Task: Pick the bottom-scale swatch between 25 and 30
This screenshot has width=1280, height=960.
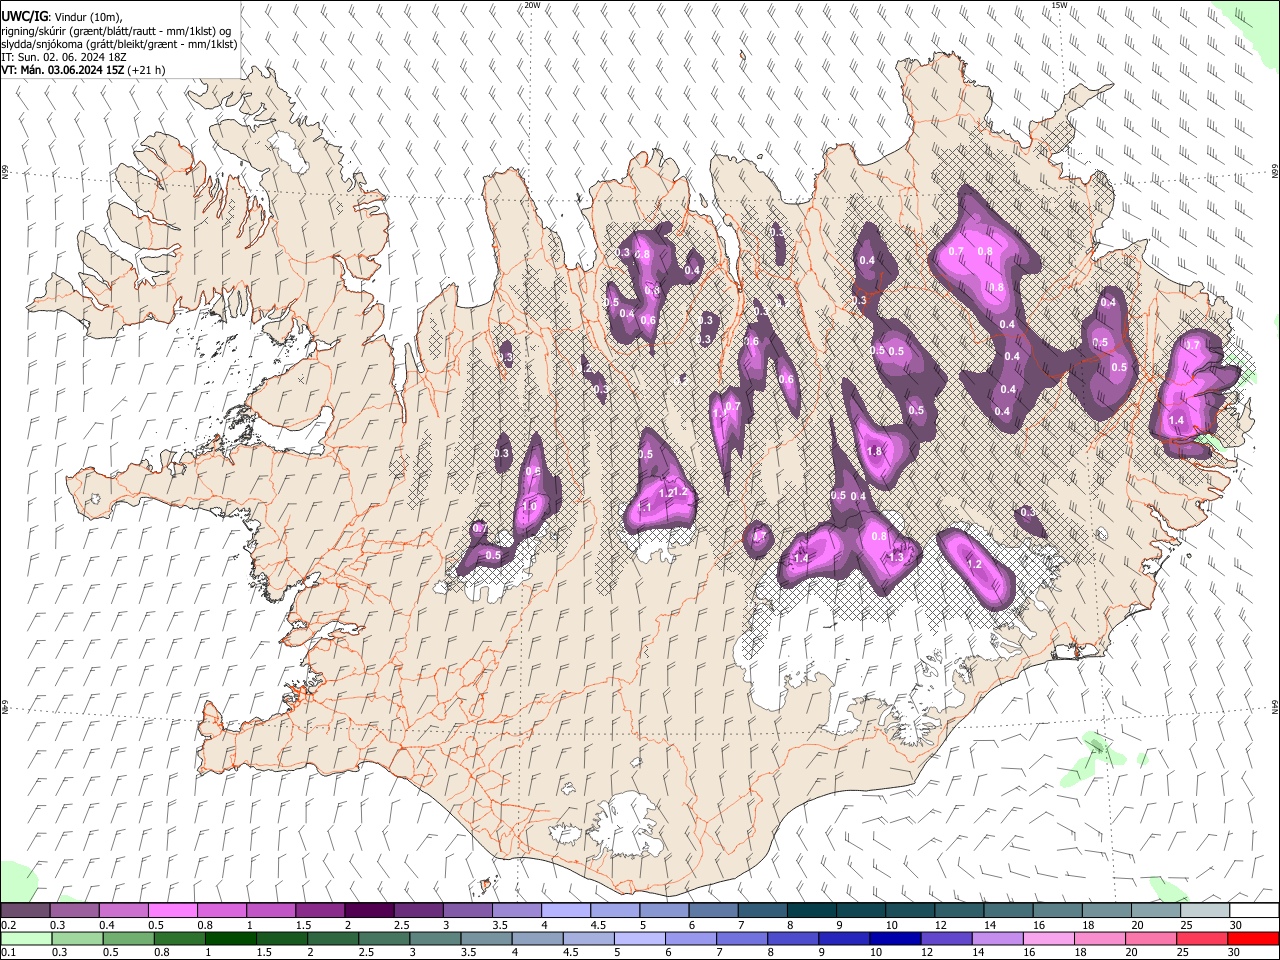Action: [1201, 939]
